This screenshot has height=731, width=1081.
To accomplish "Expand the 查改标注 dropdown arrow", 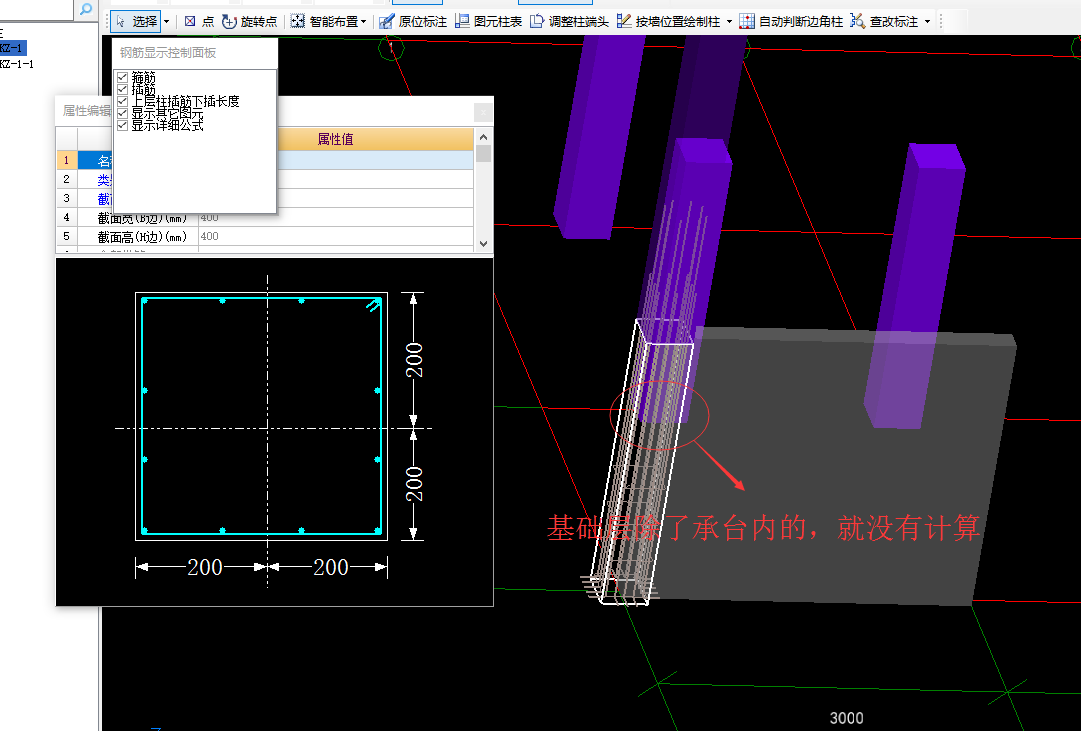I will click(x=927, y=22).
